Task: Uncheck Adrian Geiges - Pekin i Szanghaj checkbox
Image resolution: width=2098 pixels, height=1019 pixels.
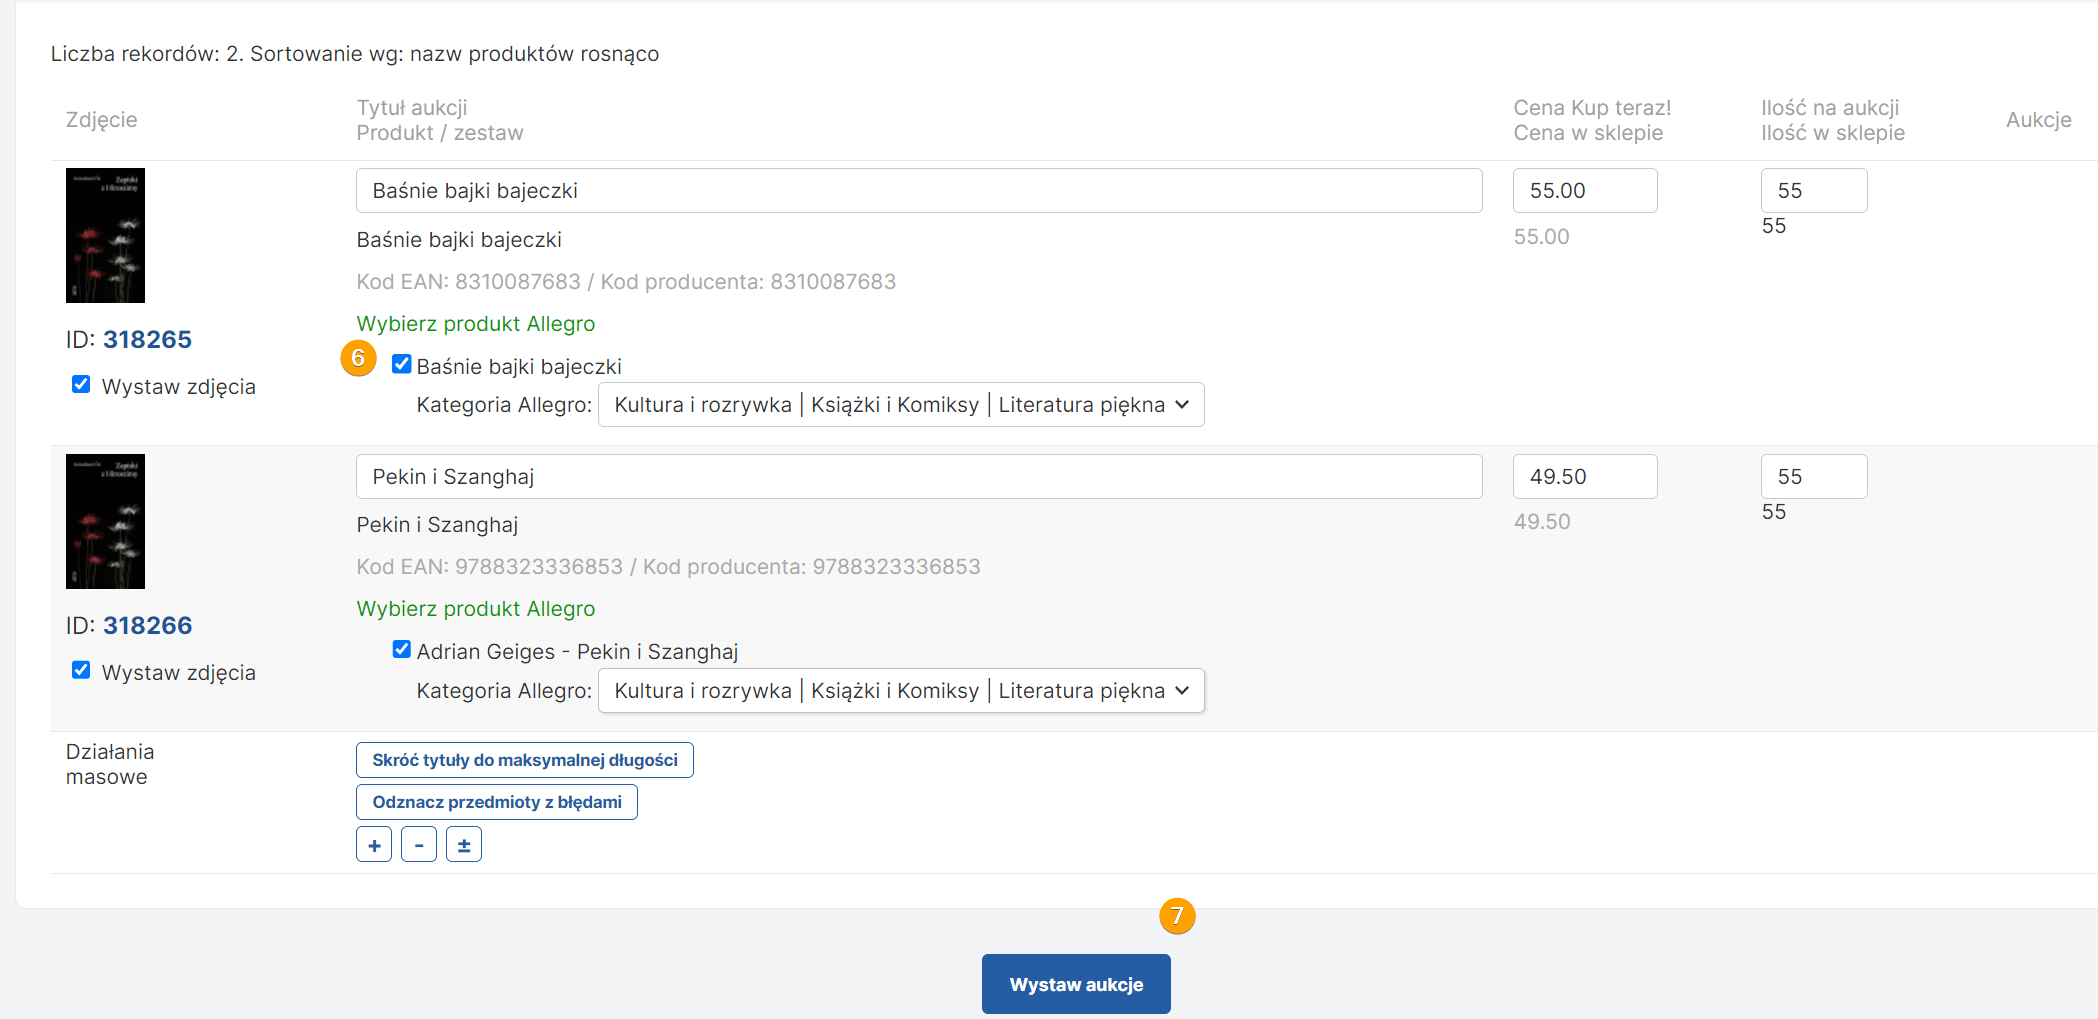Action: click(x=402, y=650)
